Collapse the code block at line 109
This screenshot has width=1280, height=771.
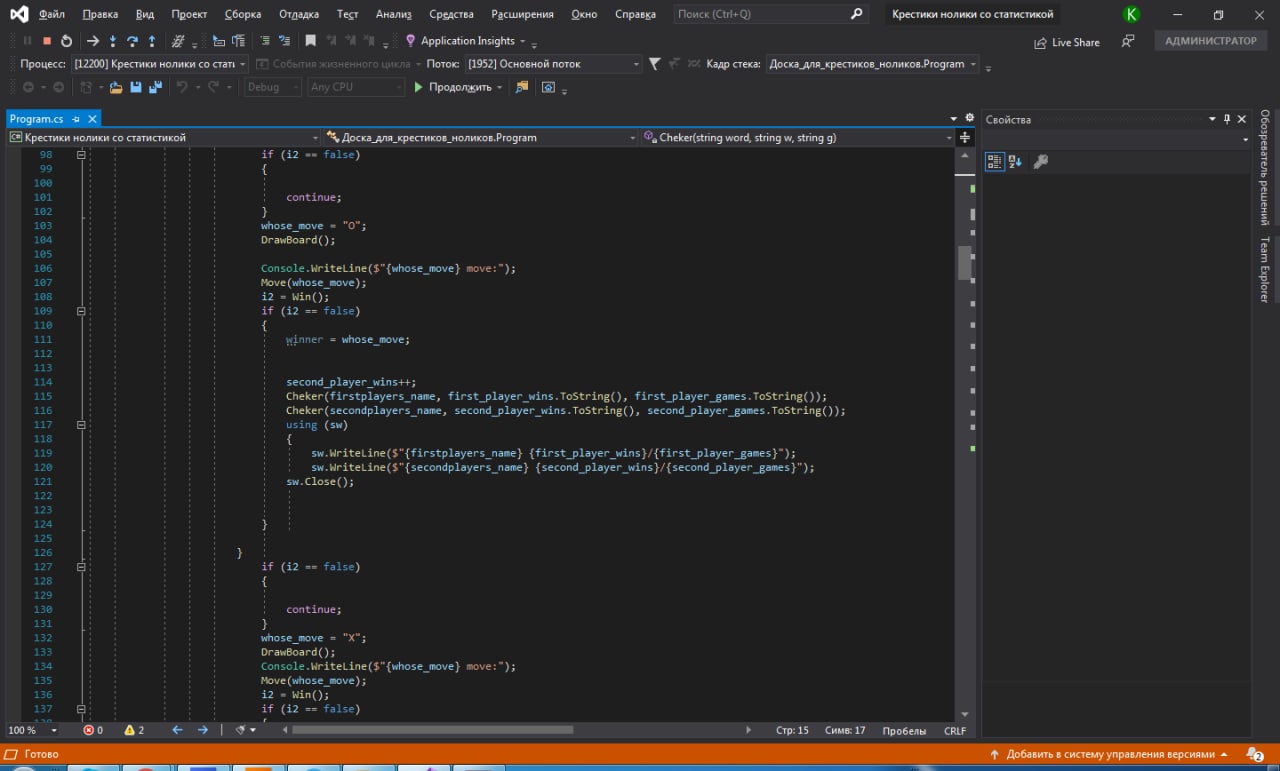[x=81, y=311]
